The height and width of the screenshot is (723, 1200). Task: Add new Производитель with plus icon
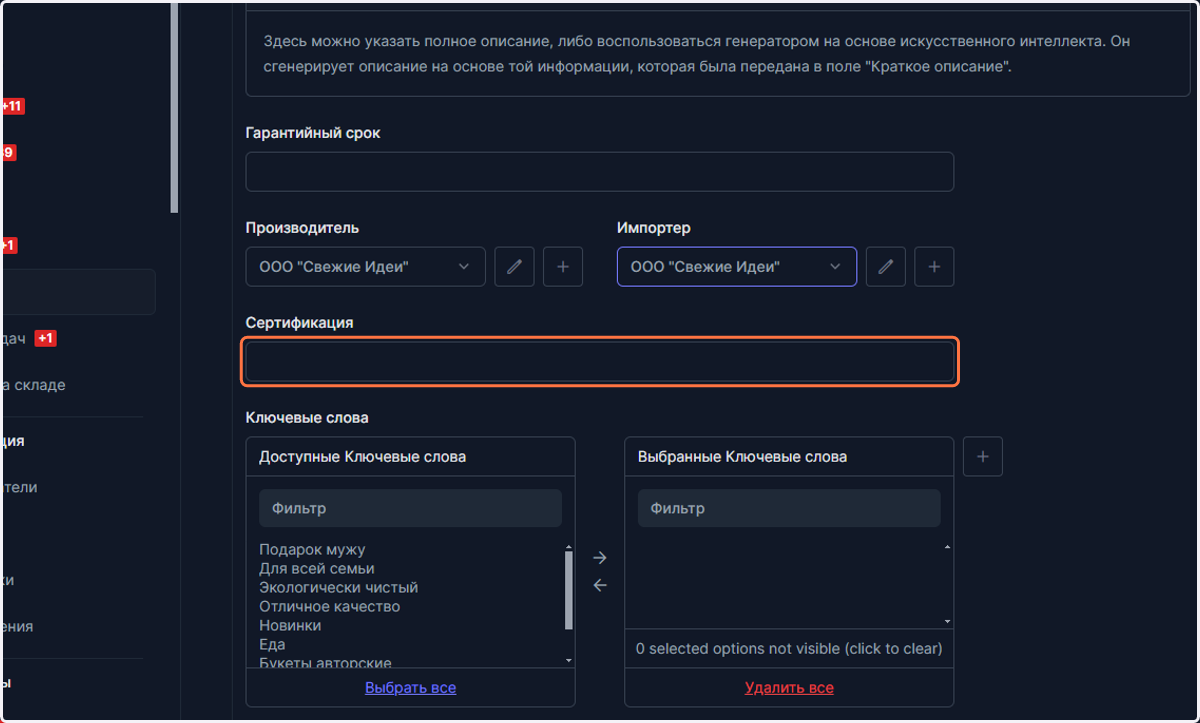(563, 267)
